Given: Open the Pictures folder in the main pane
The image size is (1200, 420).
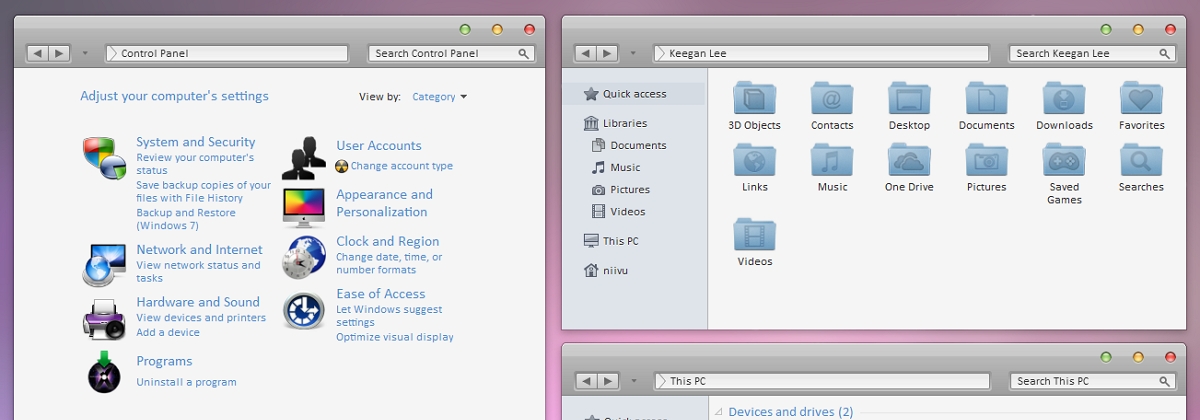Looking at the screenshot, I should [x=986, y=160].
